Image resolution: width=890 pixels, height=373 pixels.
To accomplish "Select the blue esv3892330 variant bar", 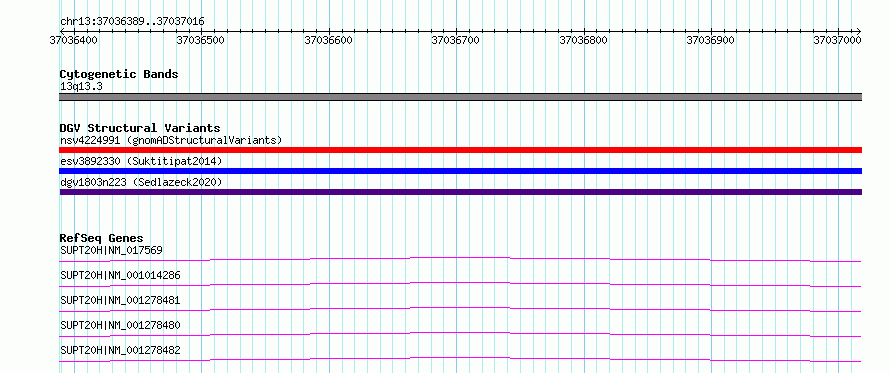I will (461, 171).
